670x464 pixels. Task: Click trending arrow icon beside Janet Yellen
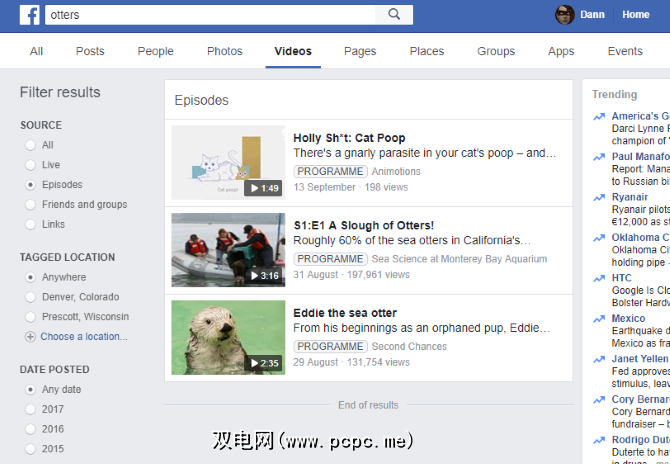click(598, 359)
